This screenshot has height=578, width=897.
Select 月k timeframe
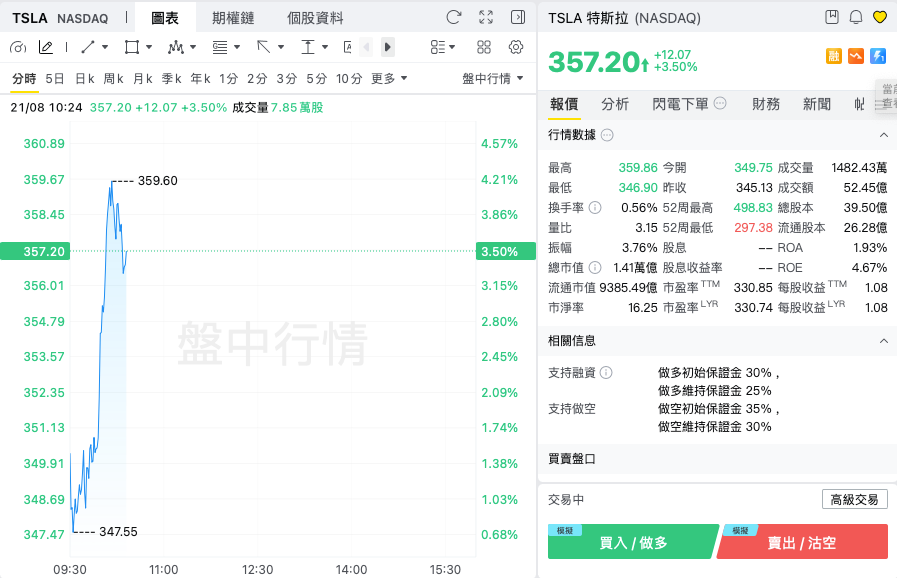point(142,78)
